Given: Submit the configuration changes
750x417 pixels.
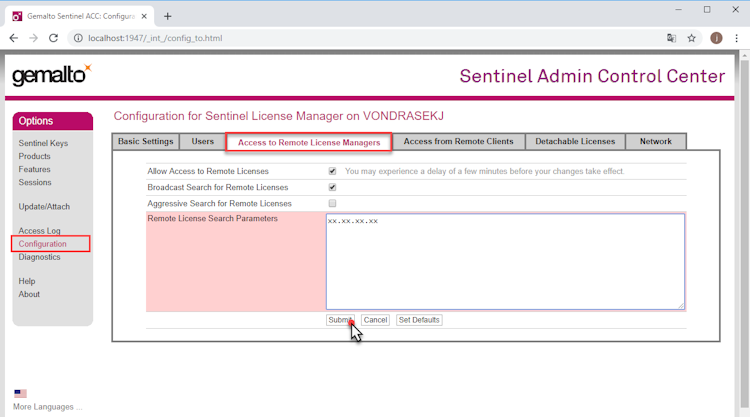Looking at the screenshot, I should (x=340, y=320).
